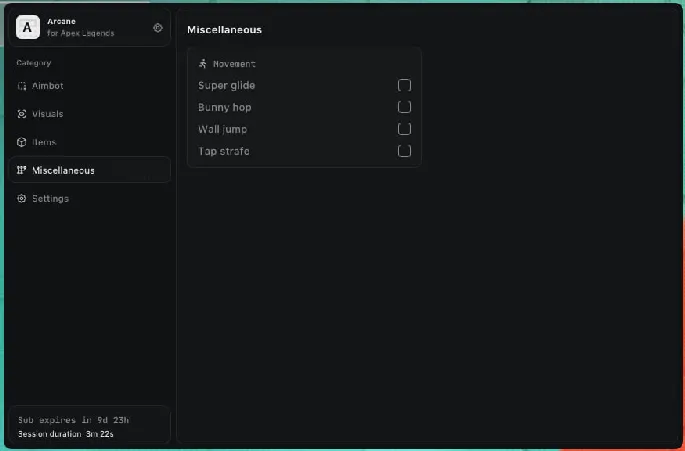
Task: Click the Miscellaneous category icon
Action: tap(22, 170)
